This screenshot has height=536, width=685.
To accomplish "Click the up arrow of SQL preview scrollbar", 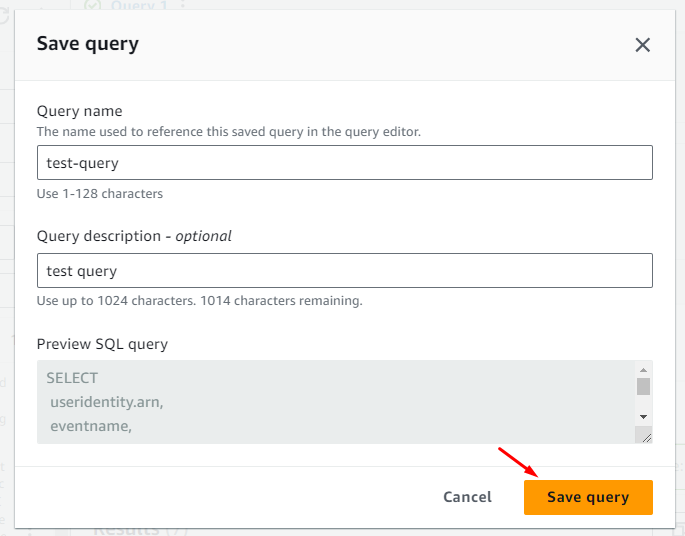I will click(x=643, y=369).
